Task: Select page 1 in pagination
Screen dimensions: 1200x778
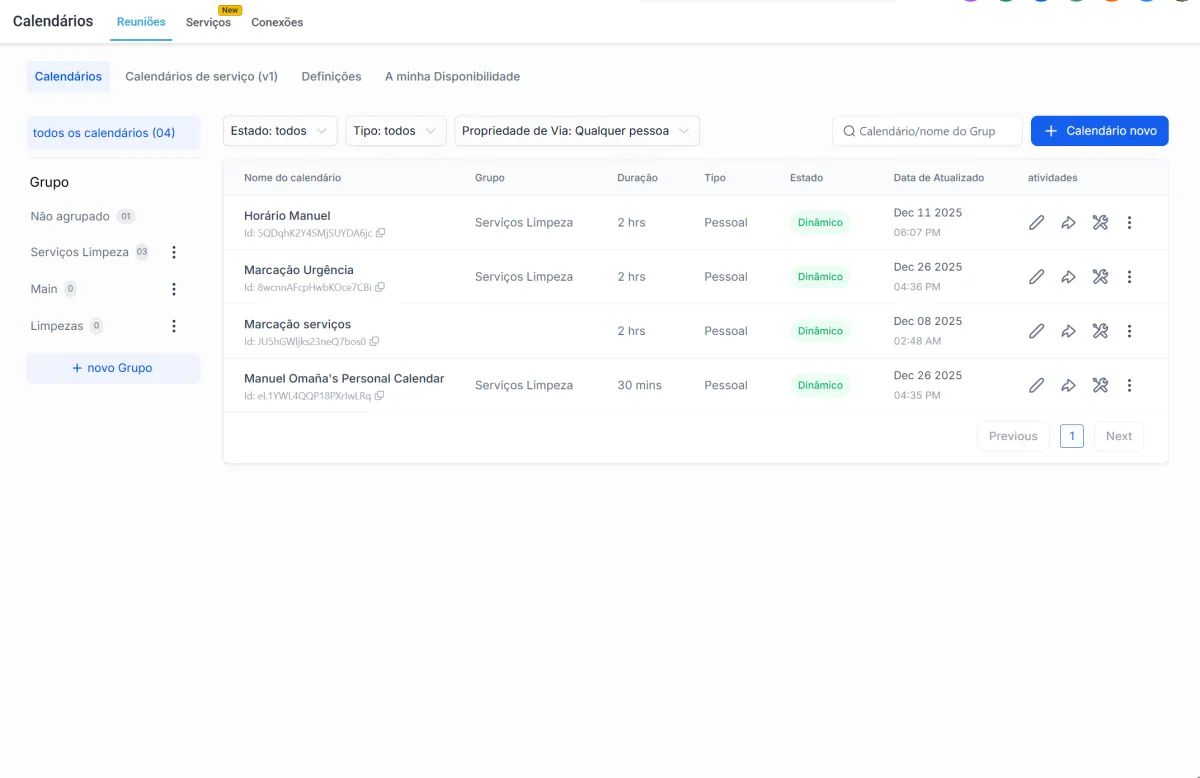Action: [x=1072, y=436]
